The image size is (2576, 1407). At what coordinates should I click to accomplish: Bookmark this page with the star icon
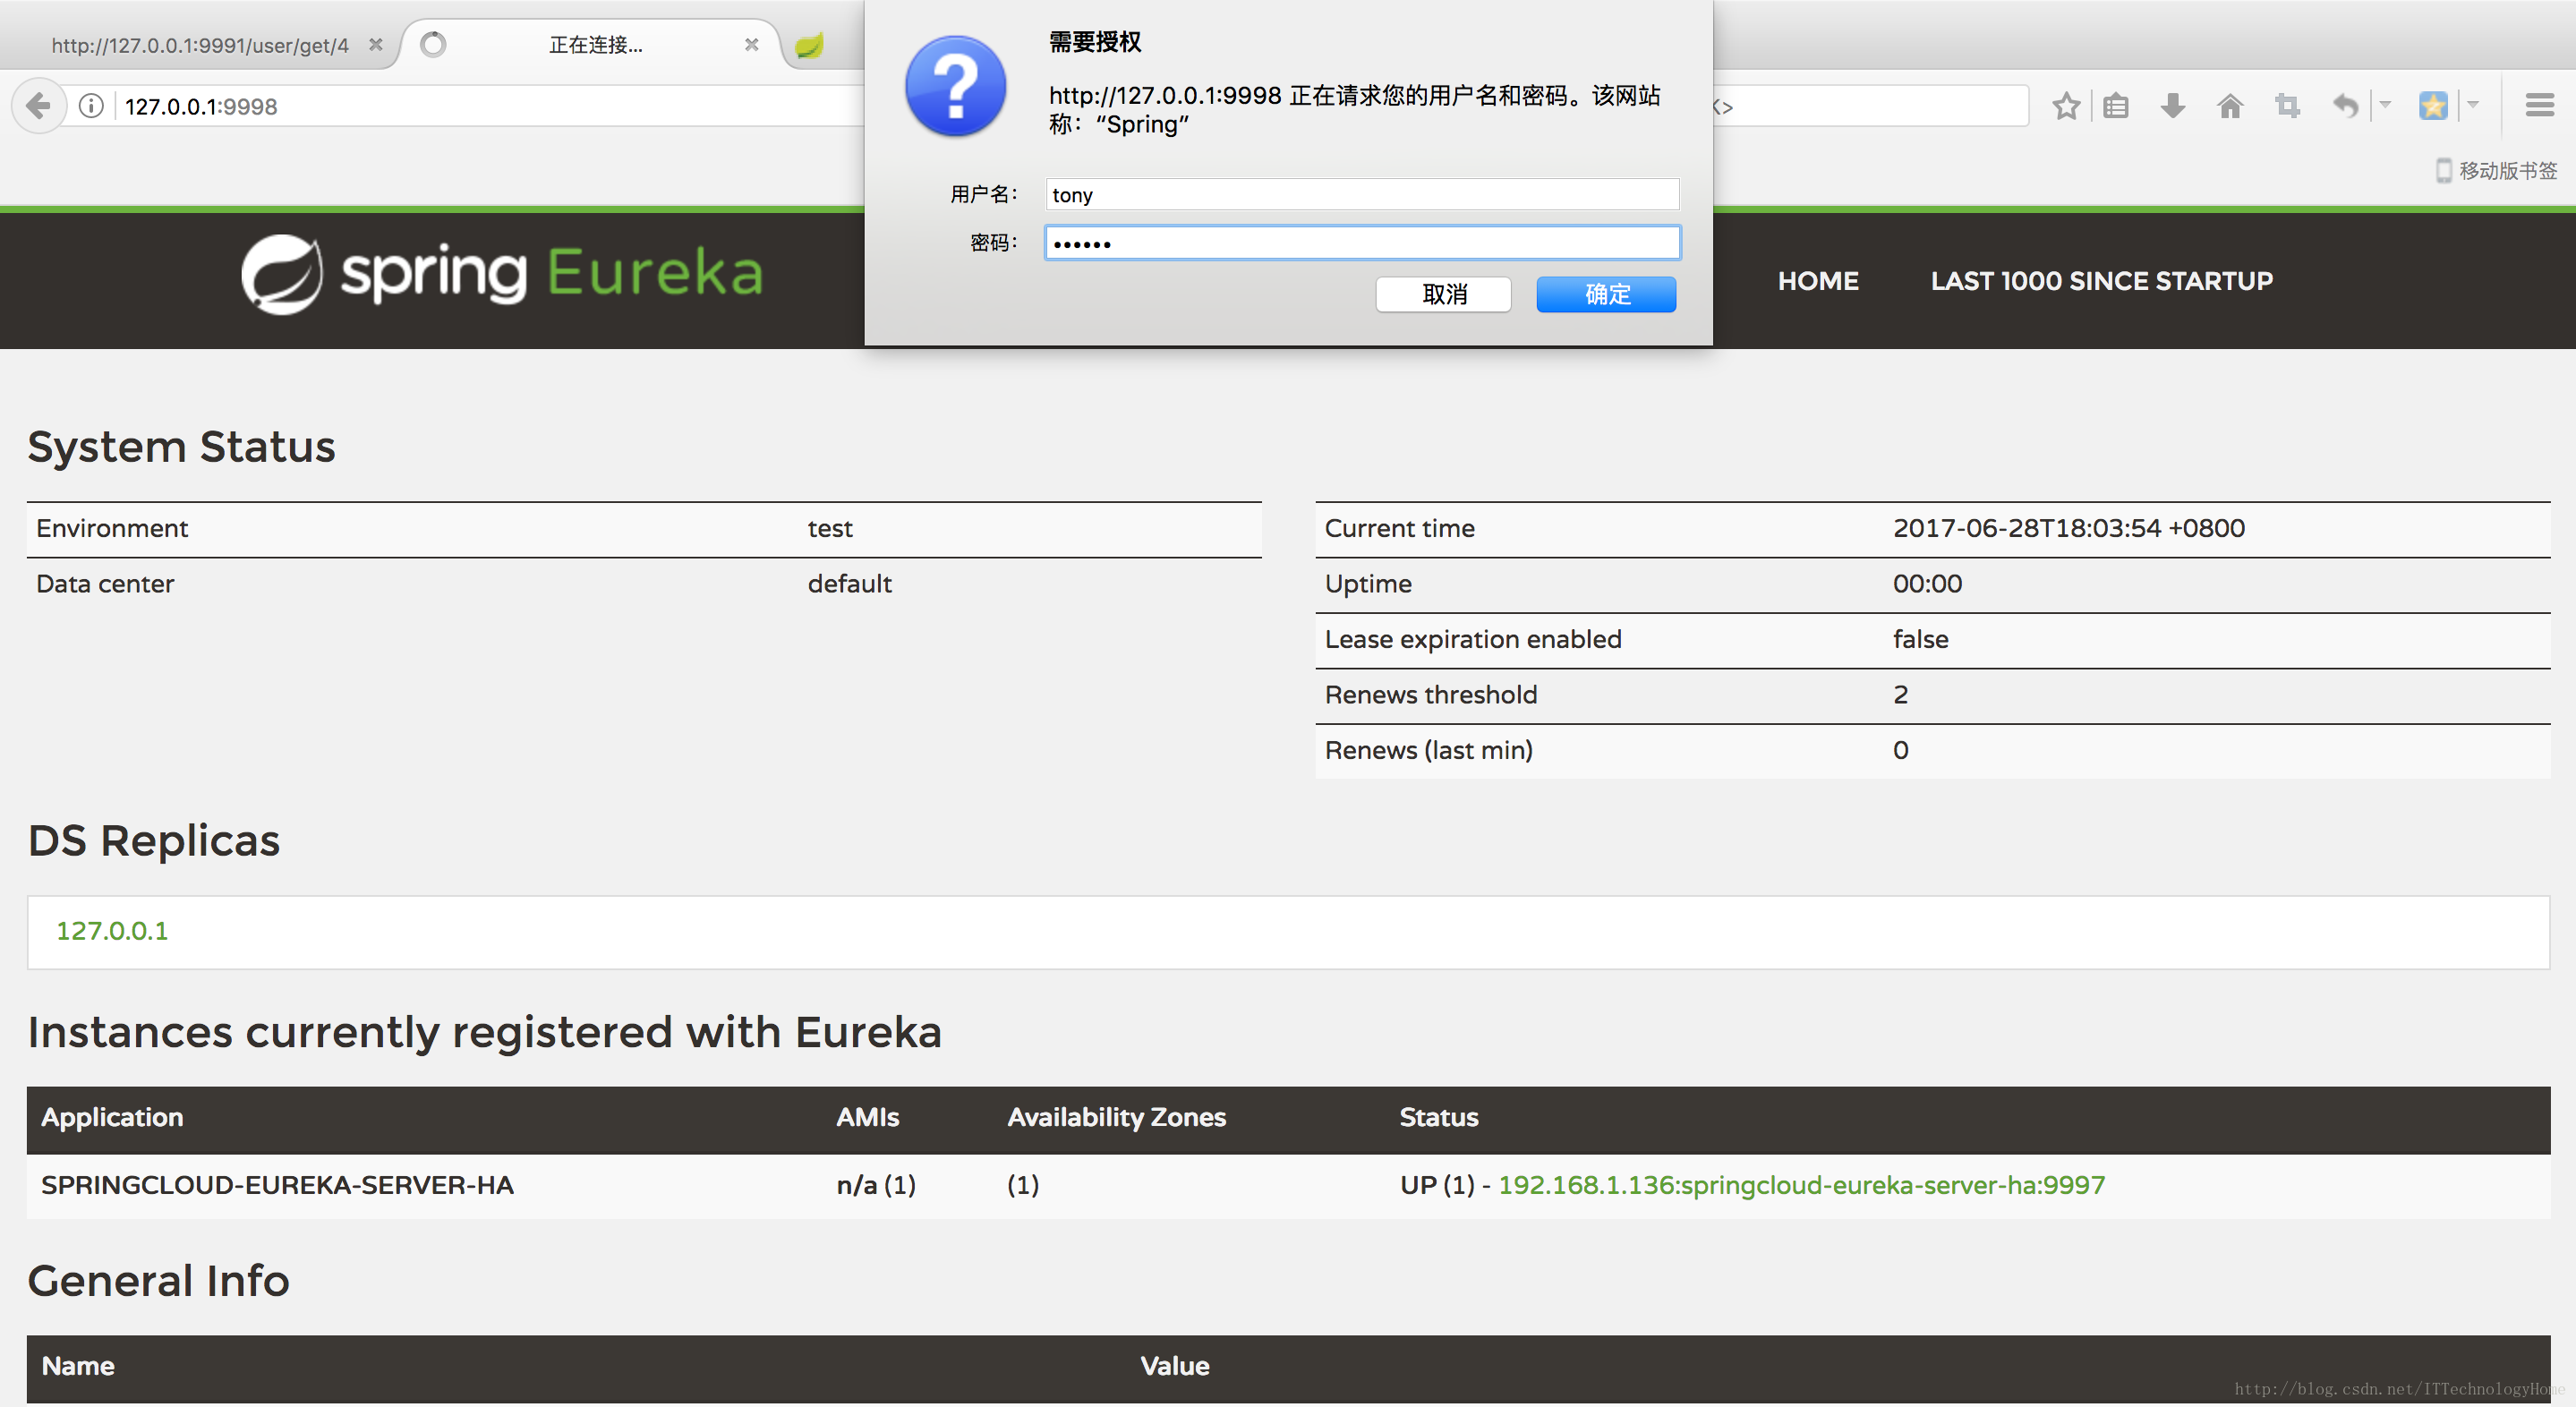coord(2066,106)
